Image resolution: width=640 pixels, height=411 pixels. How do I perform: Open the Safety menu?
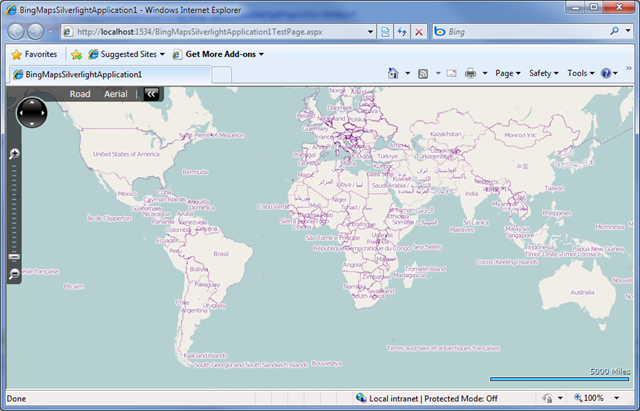coord(544,73)
